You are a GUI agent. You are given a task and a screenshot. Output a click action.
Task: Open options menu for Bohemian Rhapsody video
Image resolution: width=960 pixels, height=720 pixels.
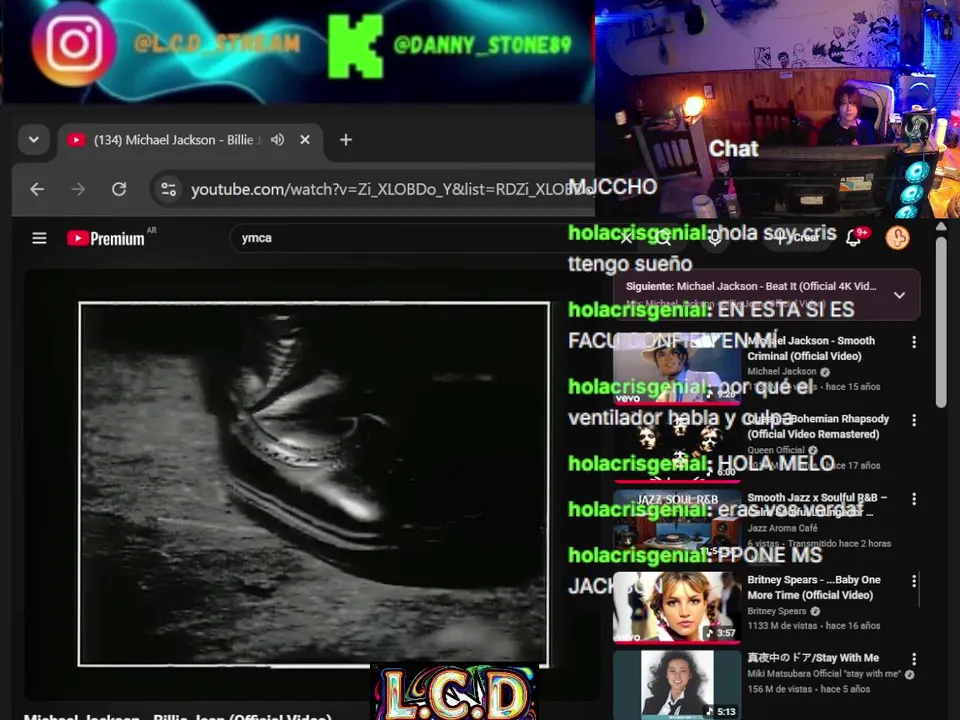pyautogui.click(x=913, y=421)
